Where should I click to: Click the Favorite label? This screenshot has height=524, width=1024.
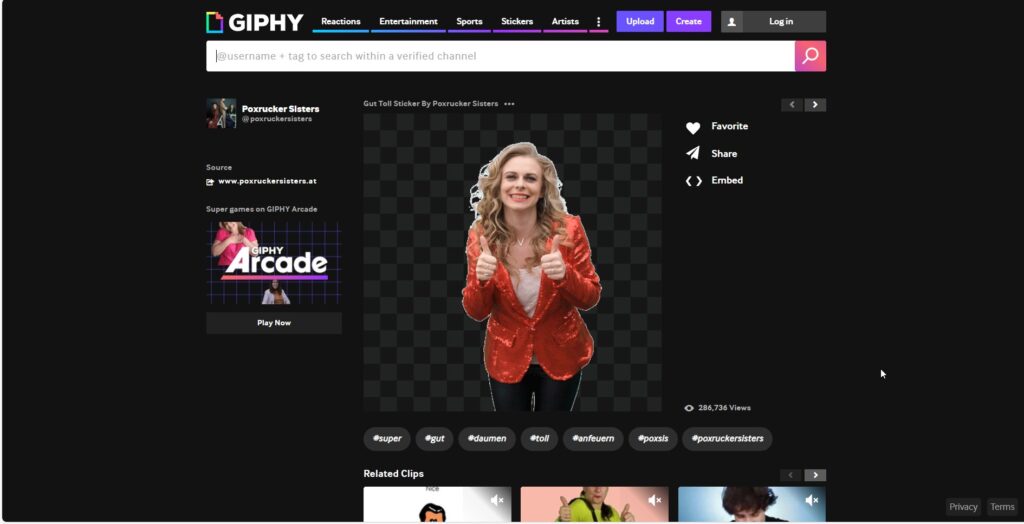click(x=729, y=126)
